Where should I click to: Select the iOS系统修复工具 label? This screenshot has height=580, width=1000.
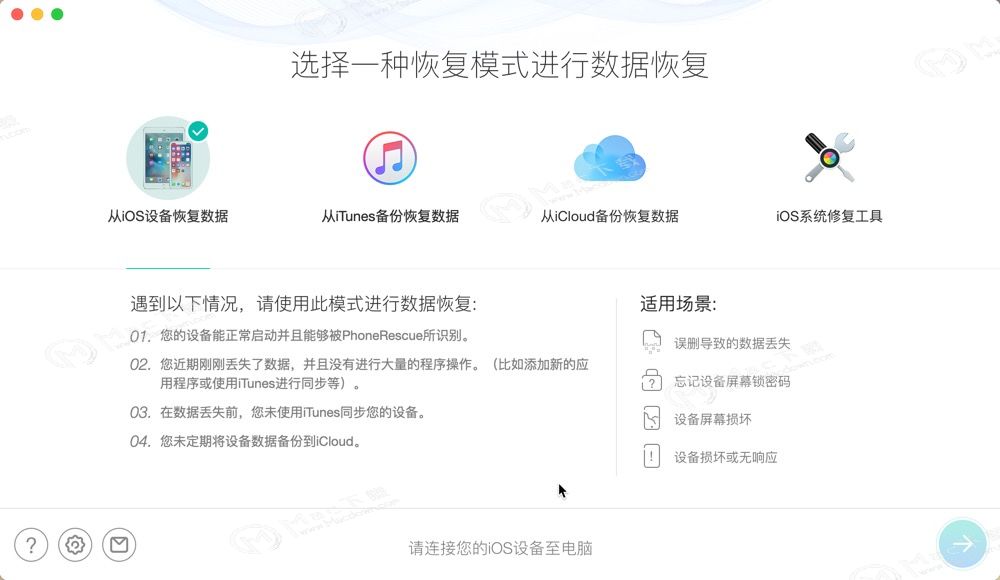pyautogui.click(x=829, y=216)
